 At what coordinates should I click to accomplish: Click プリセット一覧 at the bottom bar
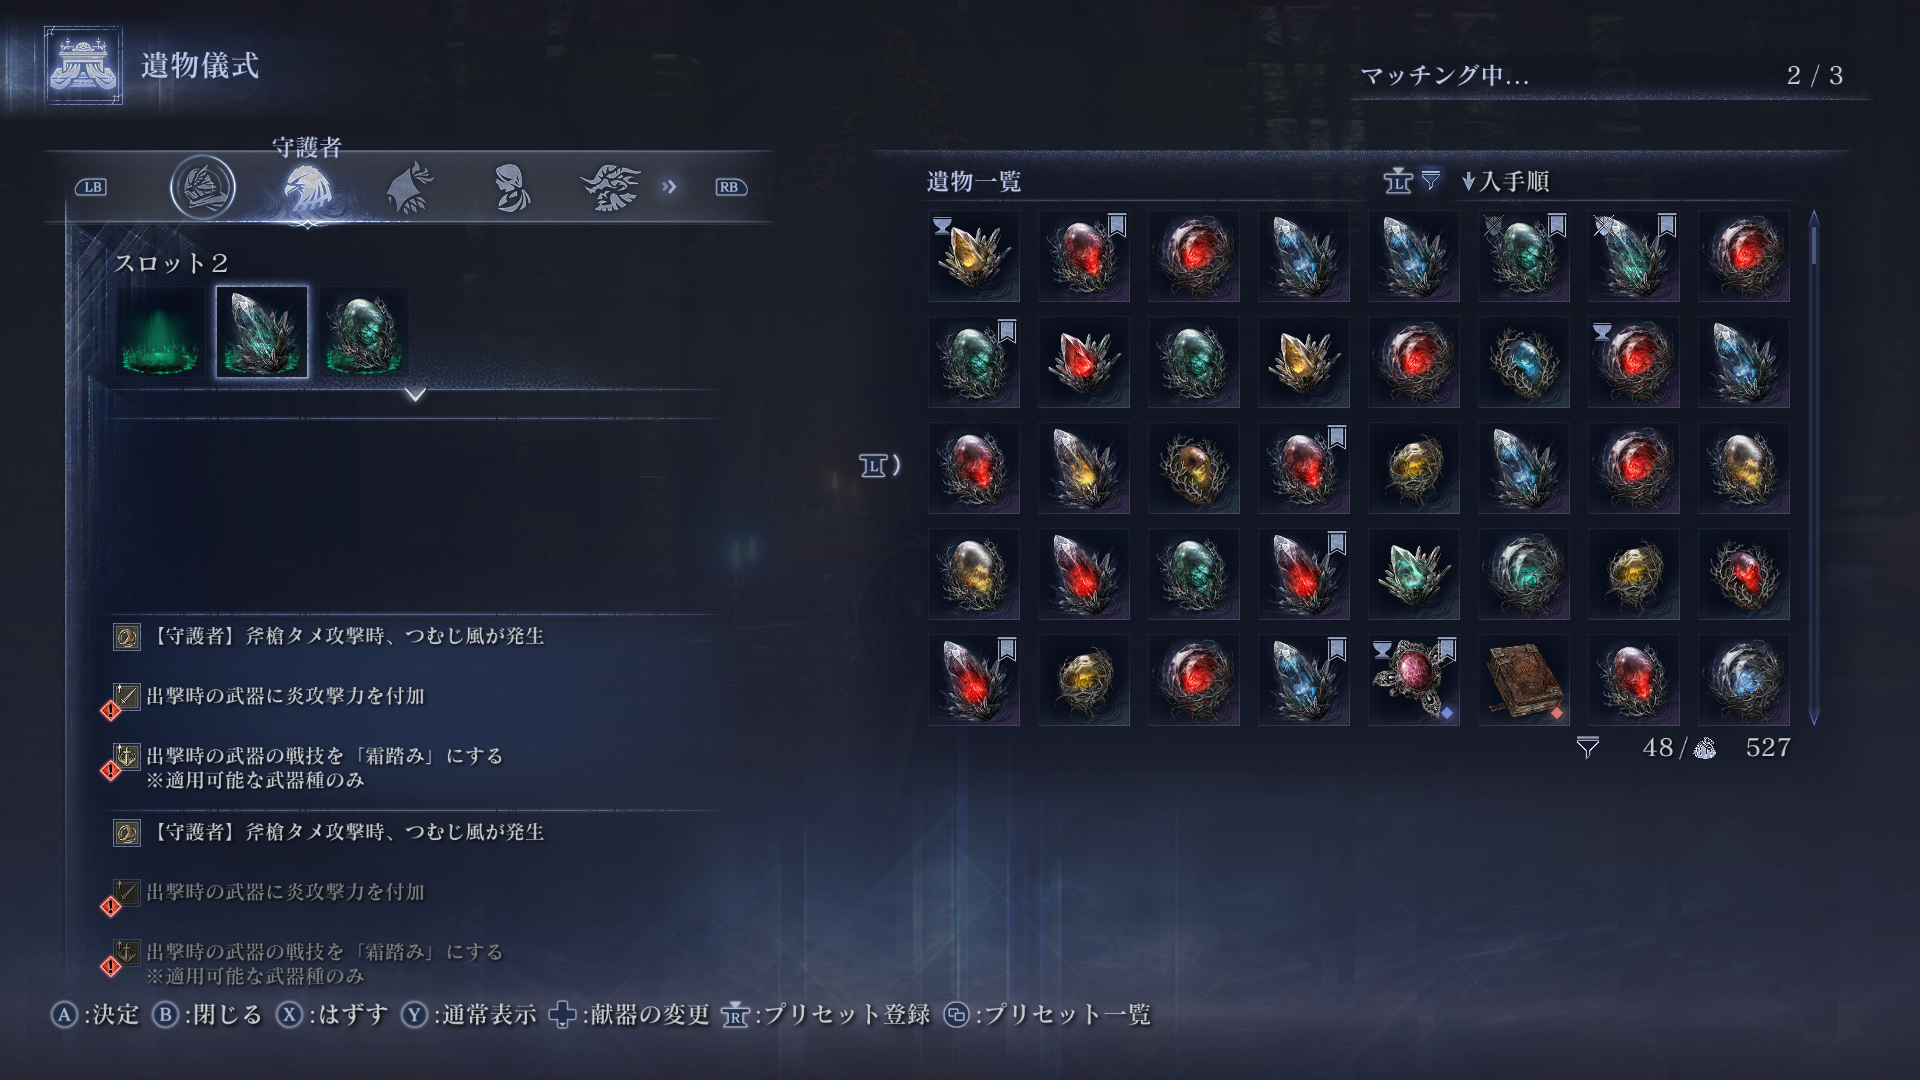coord(1048,1015)
